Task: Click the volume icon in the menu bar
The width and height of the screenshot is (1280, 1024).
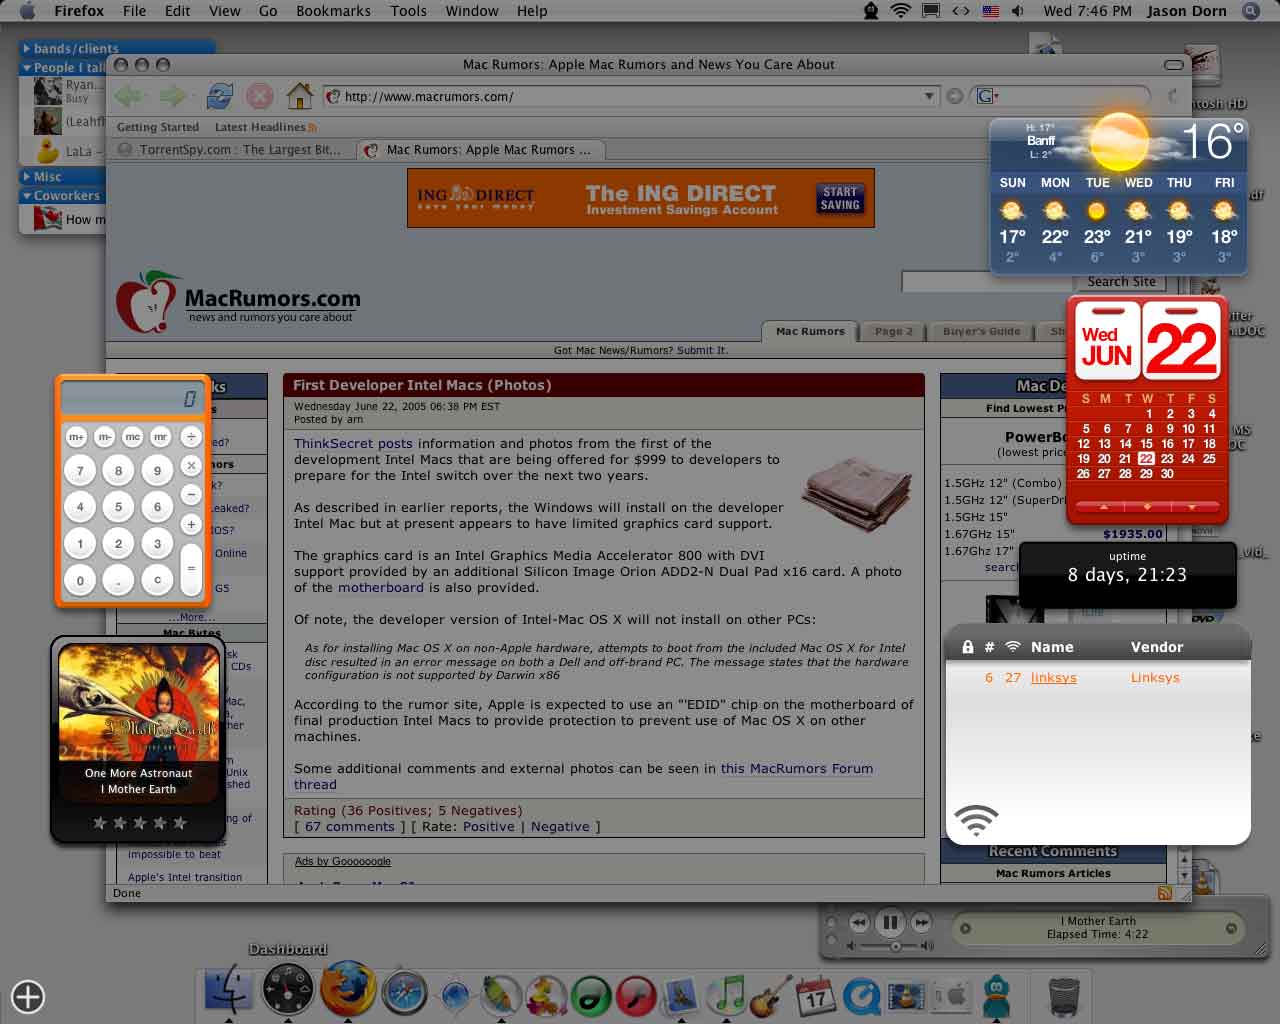Action: click(x=1017, y=11)
